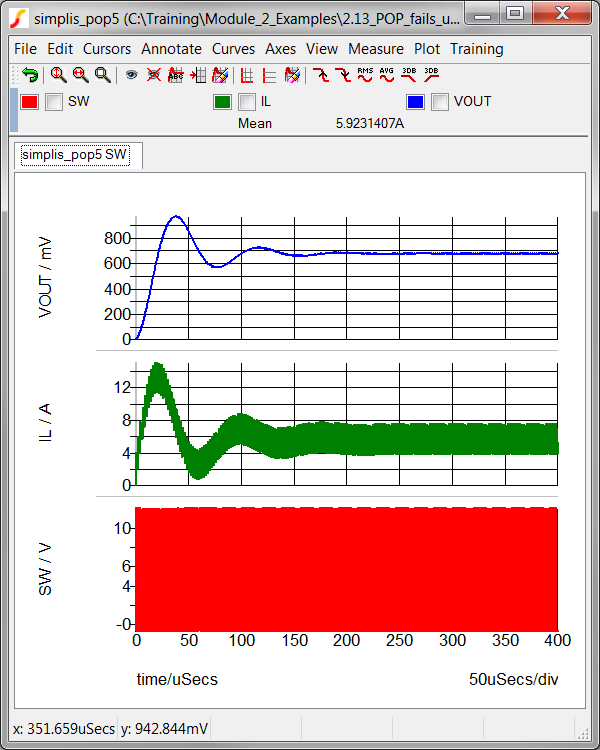Open the Edit menu
The width and height of the screenshot is (600, 750).
(x=60, y=49)
